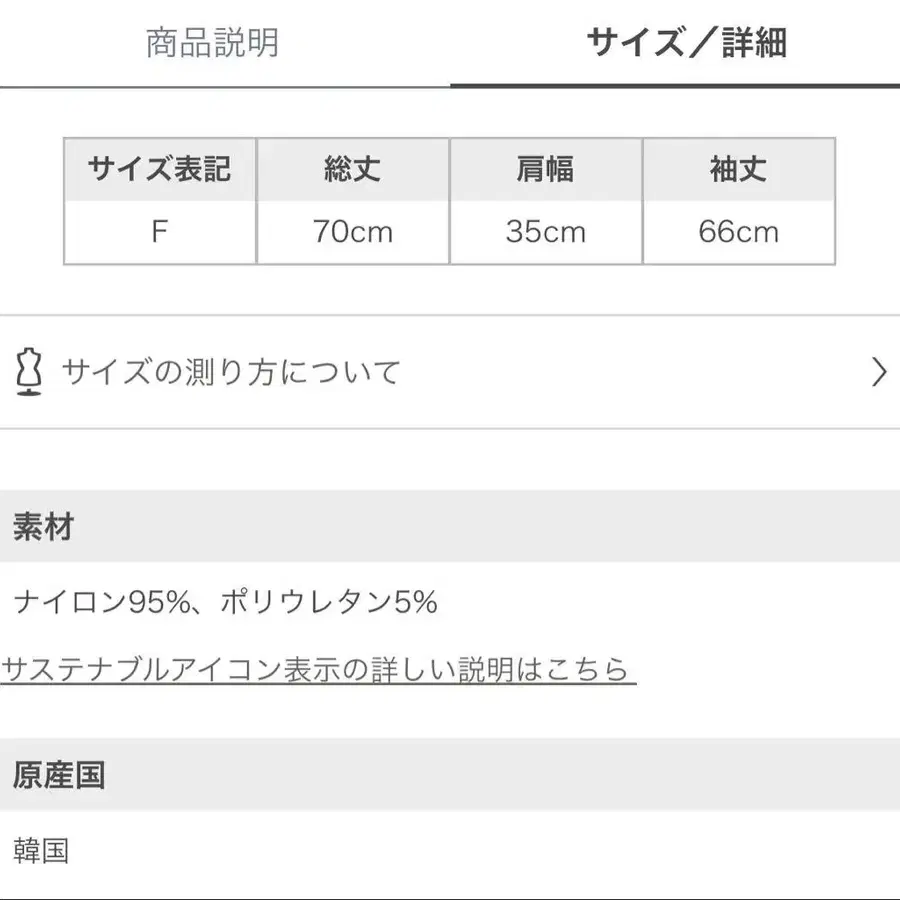The width and height of the screenshot is (900, 900).
Task: Expand the chevron arrow for size measuring
Action: (878, 373)
